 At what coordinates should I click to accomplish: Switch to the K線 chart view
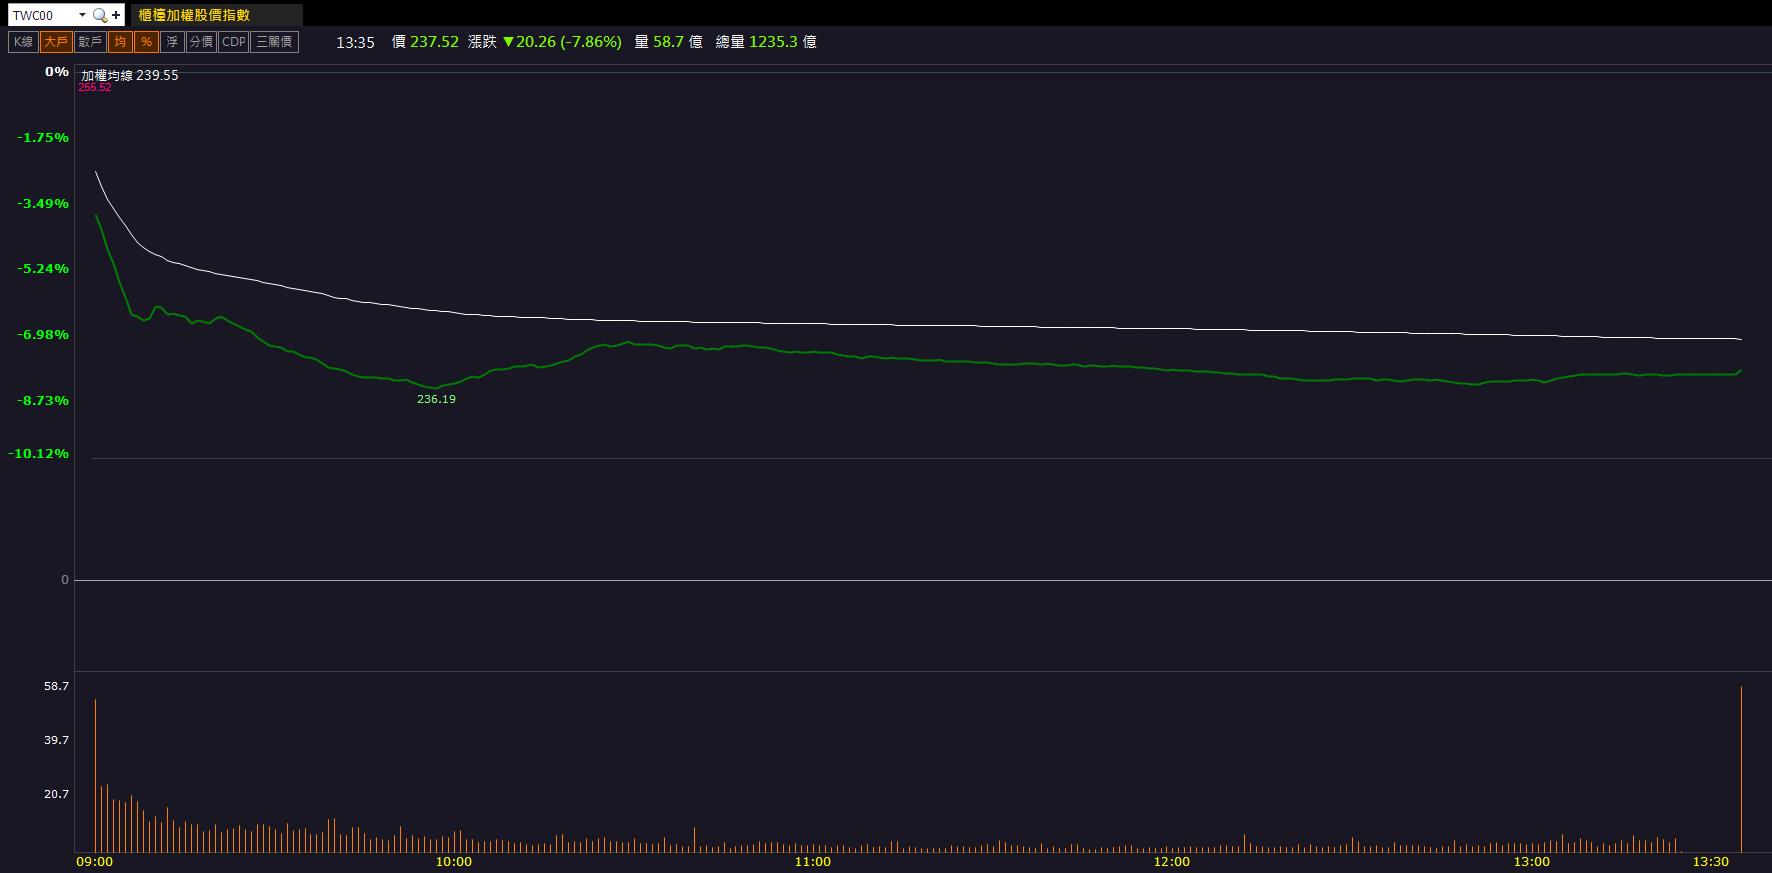[x=23, y=42]
